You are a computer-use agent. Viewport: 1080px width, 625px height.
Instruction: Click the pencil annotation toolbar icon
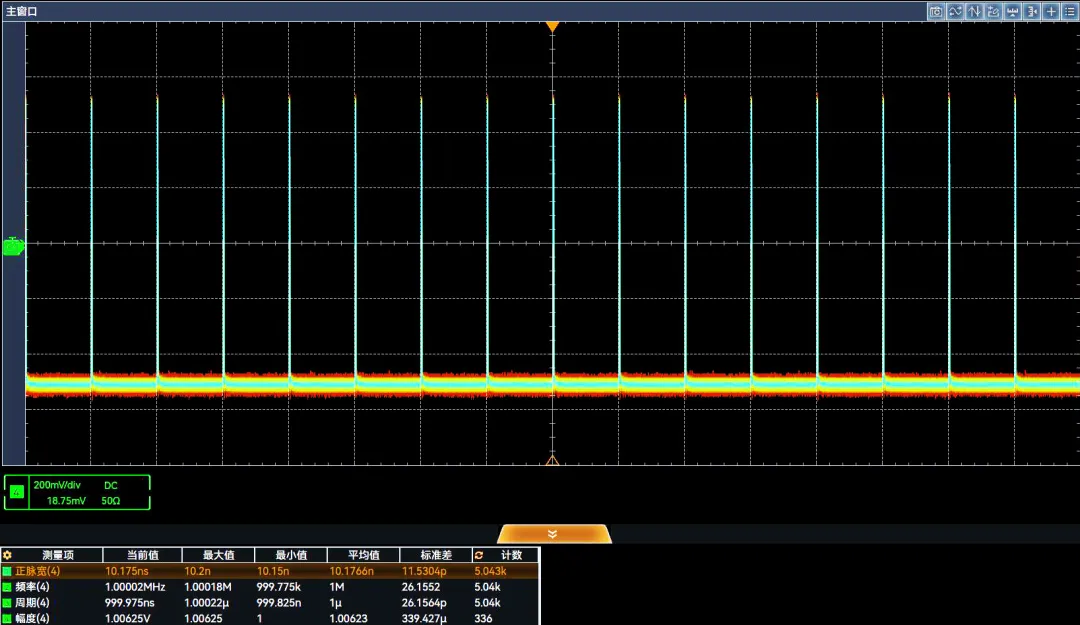pyautogui.click(x=993, y=11)
